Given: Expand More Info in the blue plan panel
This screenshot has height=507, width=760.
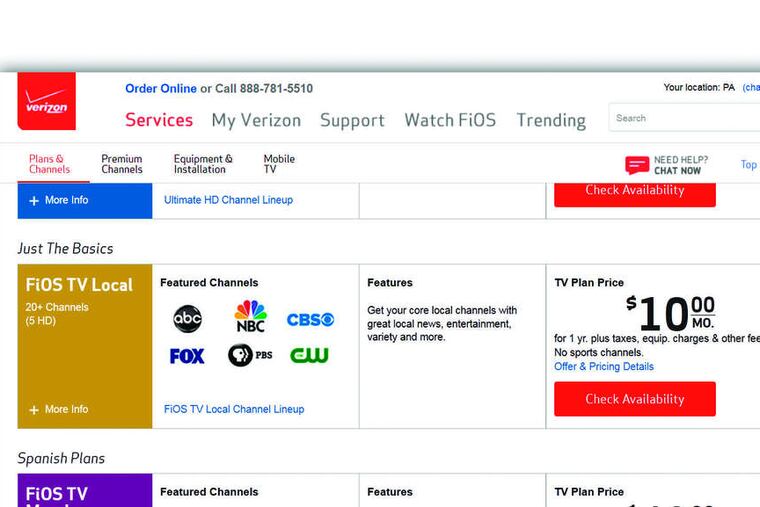Looking at the screenshot, I should click(58, 200).
